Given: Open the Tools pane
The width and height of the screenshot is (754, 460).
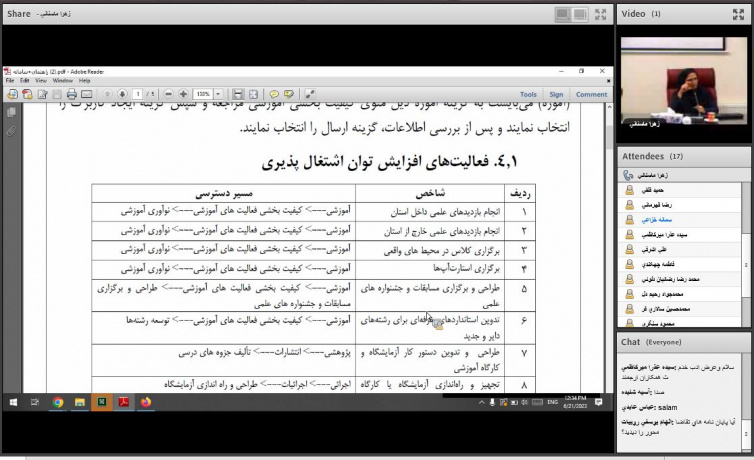Looking at the screenshot, I should 528,95.
